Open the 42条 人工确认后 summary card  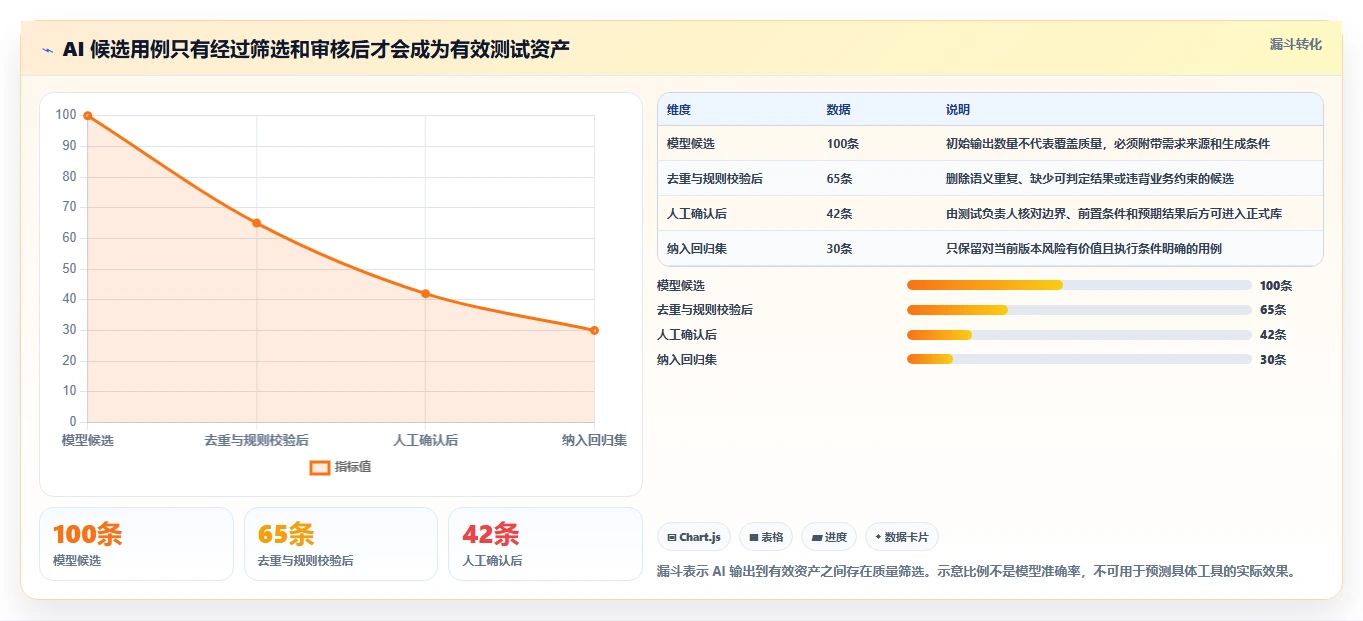pos(545,544)
